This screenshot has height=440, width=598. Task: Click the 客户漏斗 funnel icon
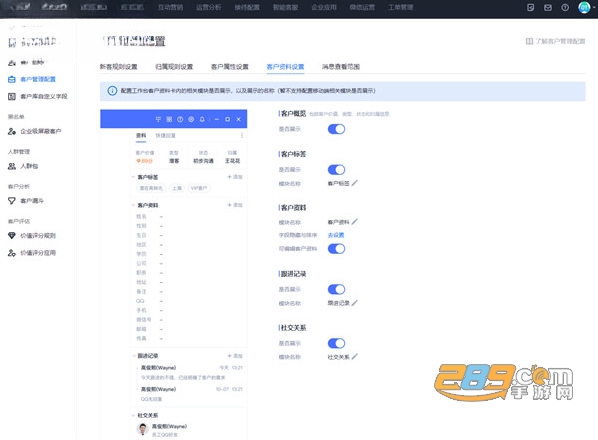[12, 201]
